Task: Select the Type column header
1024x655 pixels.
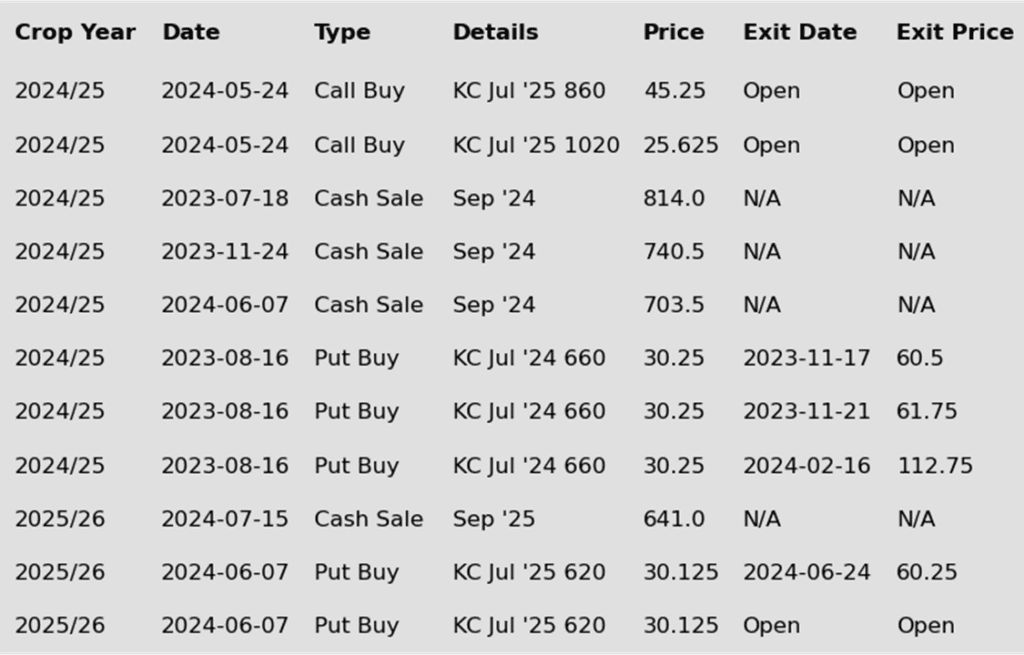Action: [342, 32]
